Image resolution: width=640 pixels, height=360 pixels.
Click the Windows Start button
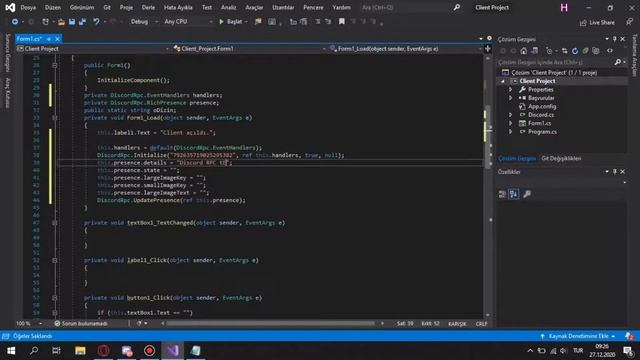point(11,351)
